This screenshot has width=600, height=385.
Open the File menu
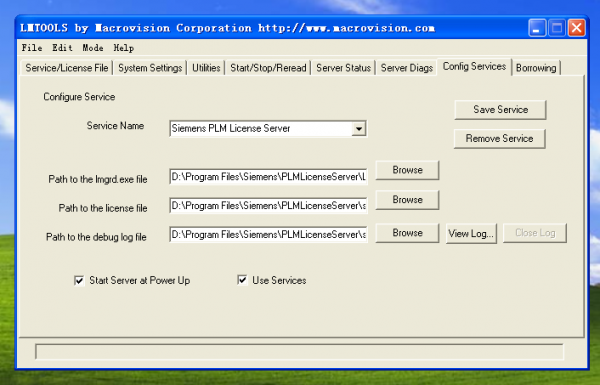coord(32,48)
